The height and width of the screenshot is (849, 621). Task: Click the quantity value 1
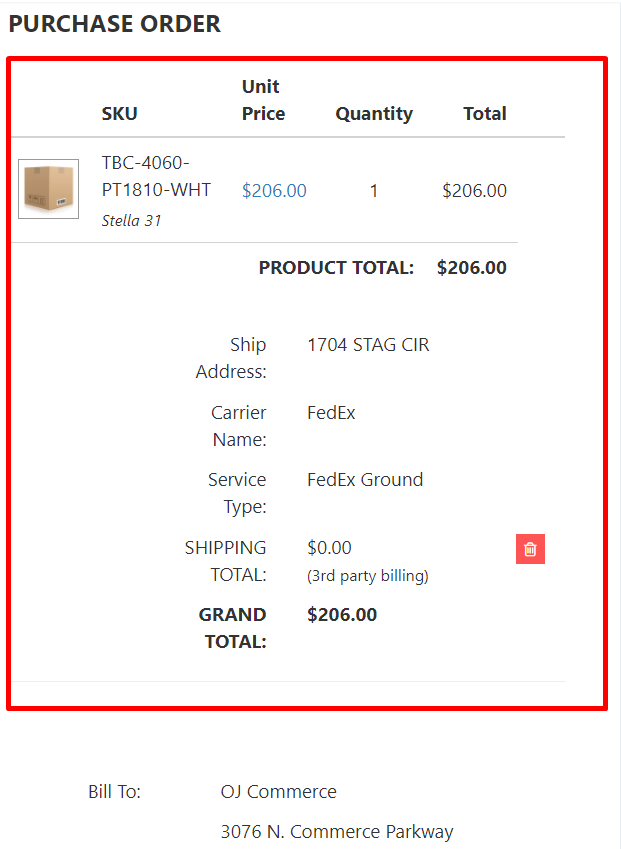374,190
